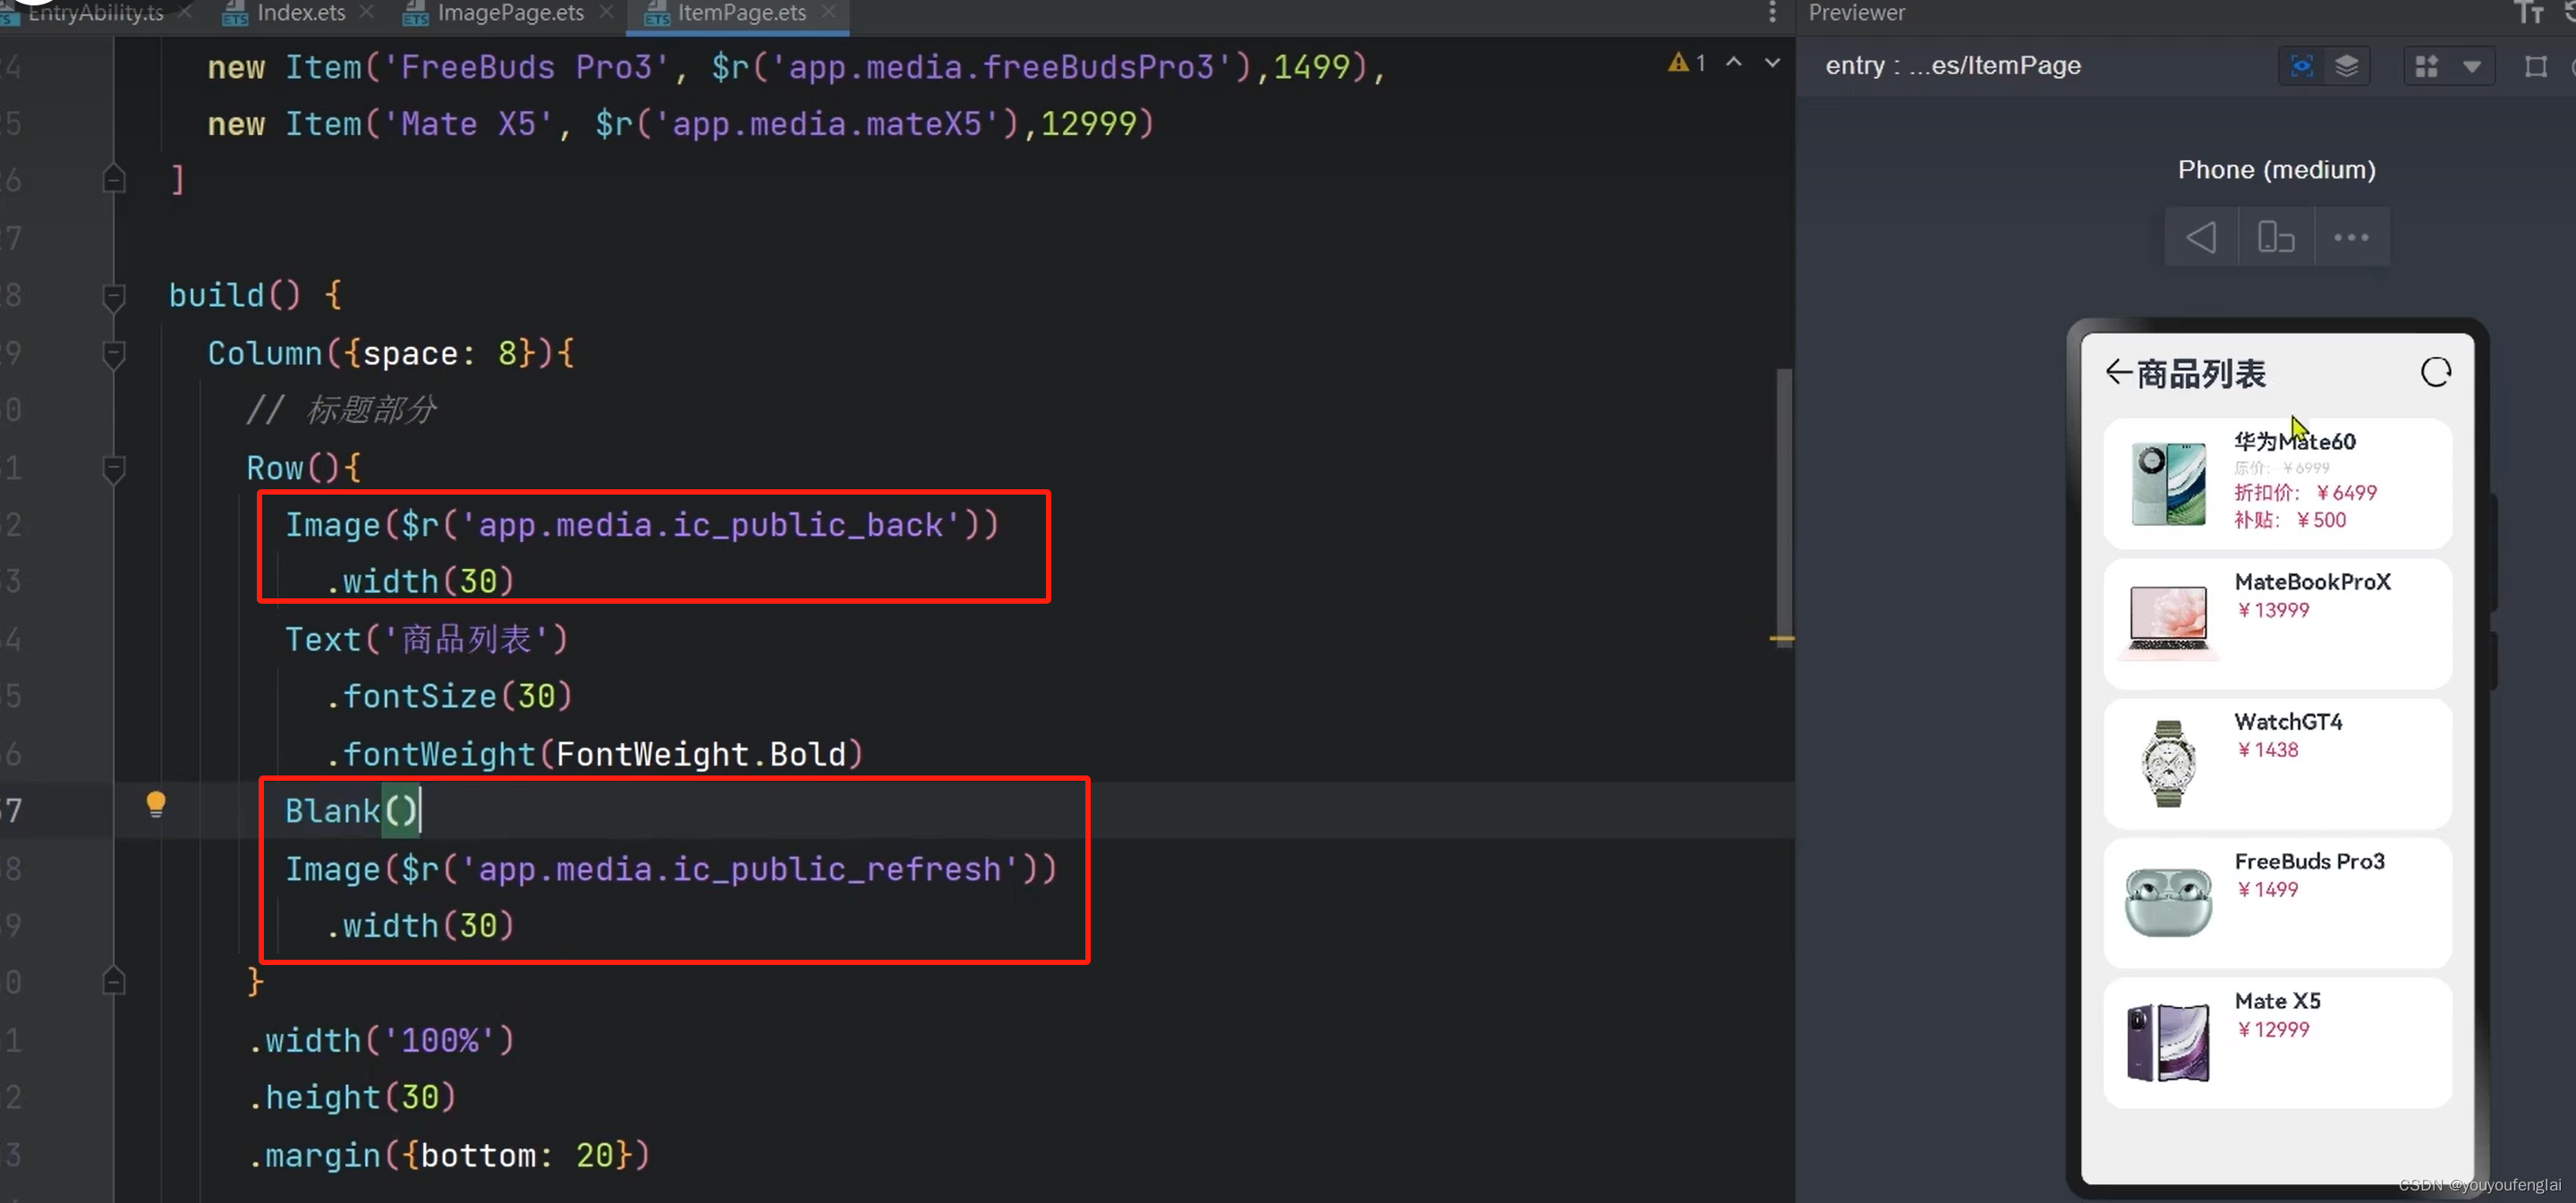This screenshot has width=2576, height=1203.
Task: Rotate the preview device icon
Action: 2275,237
